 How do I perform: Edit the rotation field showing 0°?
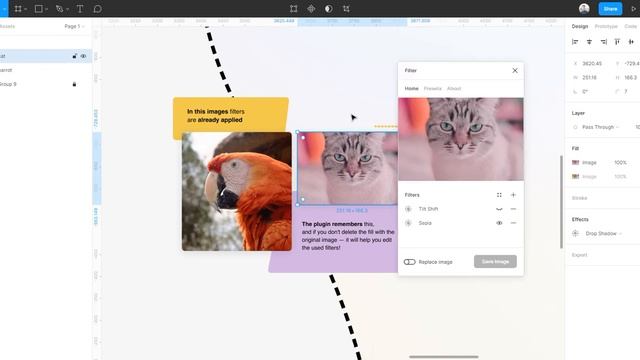pyautogui.click(x=585, y=91)
